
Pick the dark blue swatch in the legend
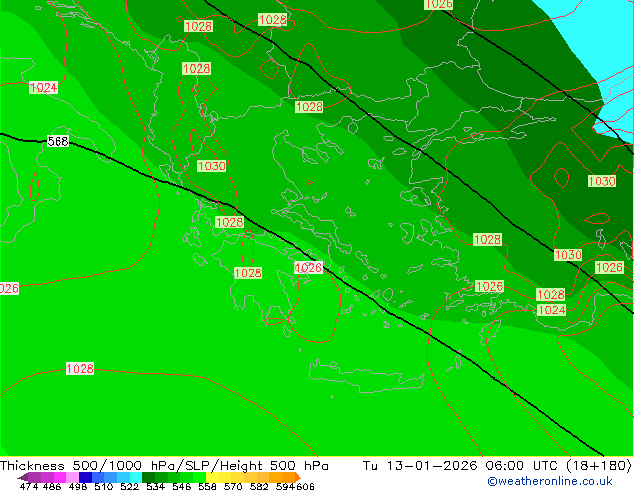85,477
